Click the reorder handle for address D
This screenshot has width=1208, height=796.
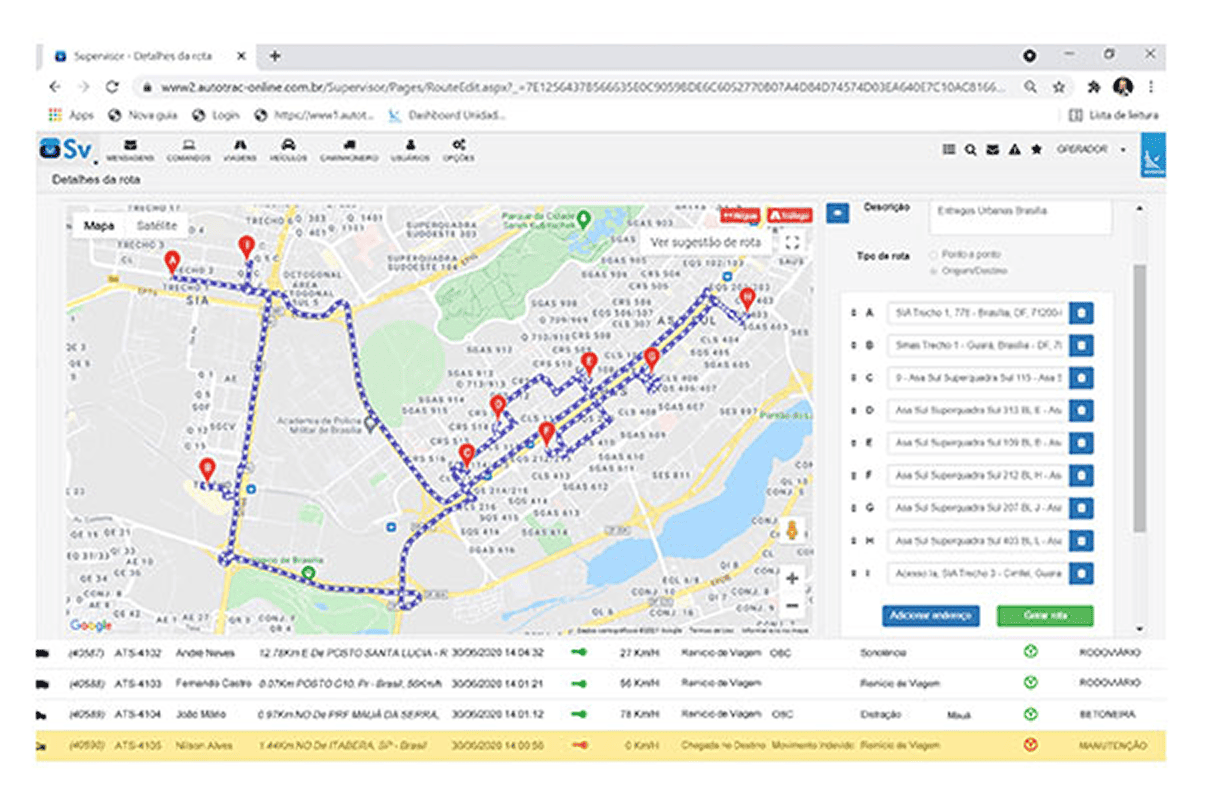853,411
